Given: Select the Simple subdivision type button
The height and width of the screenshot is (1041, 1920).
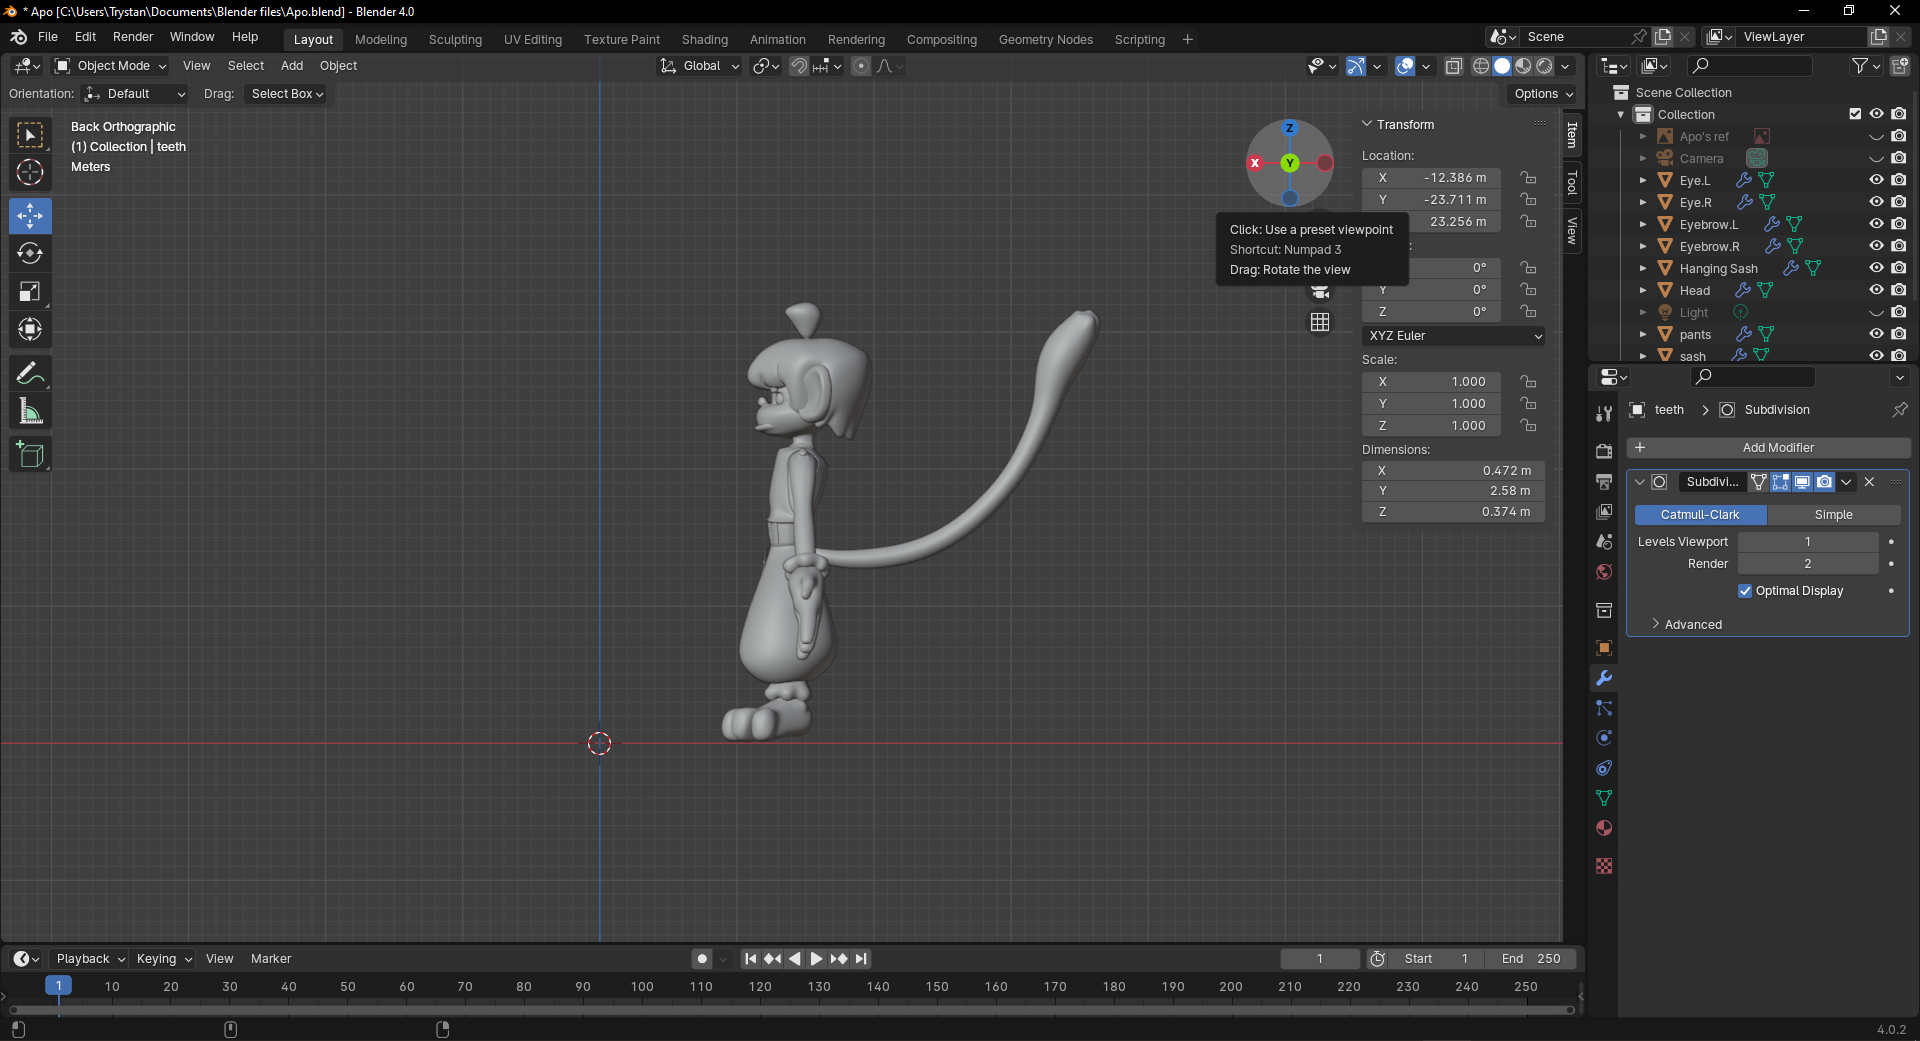Looking at the screenshot, I should coord(1833,515).
